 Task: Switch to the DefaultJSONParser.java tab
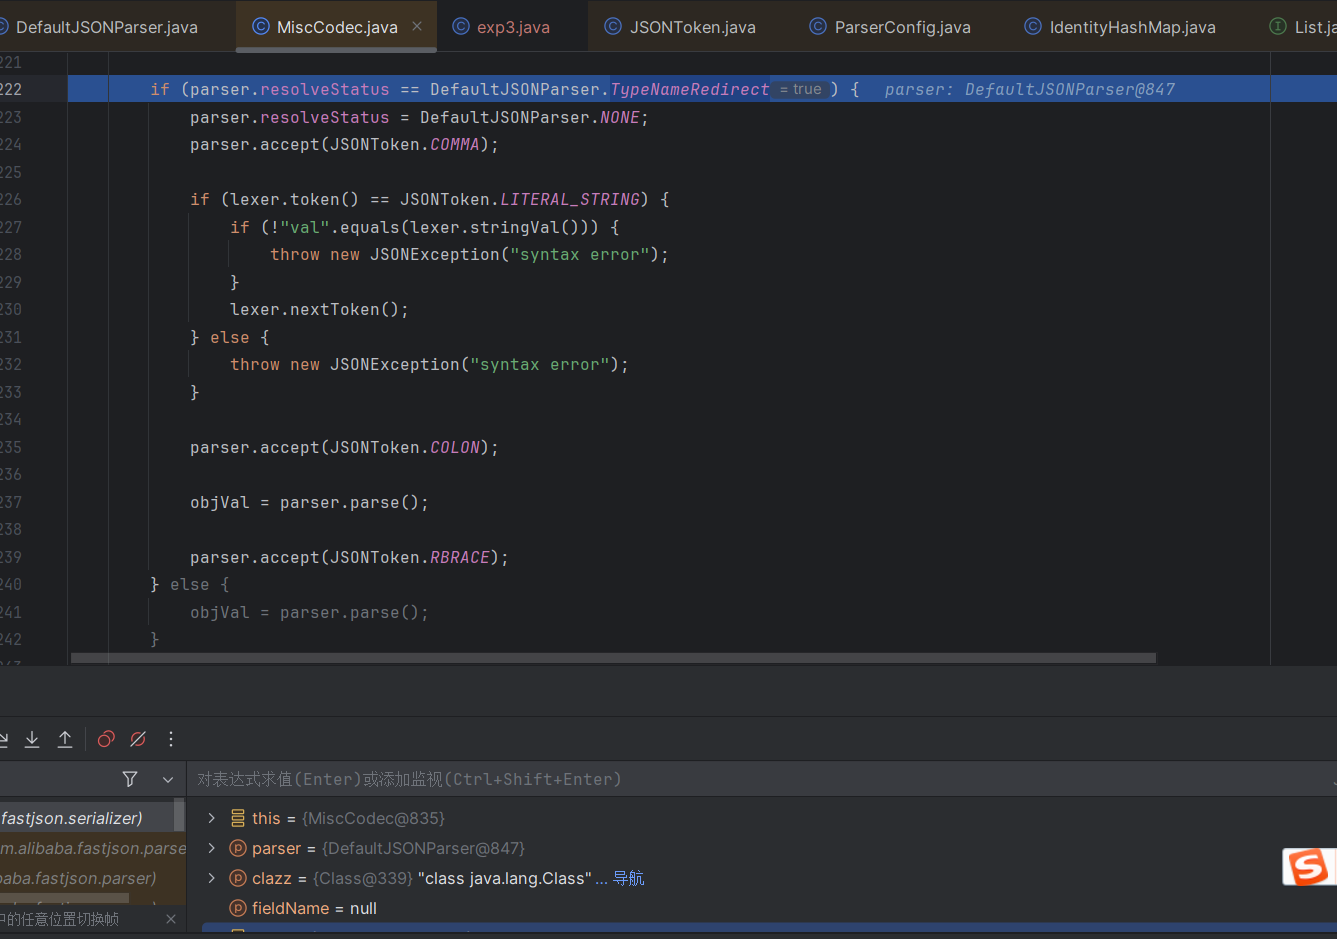click(106, 27)
